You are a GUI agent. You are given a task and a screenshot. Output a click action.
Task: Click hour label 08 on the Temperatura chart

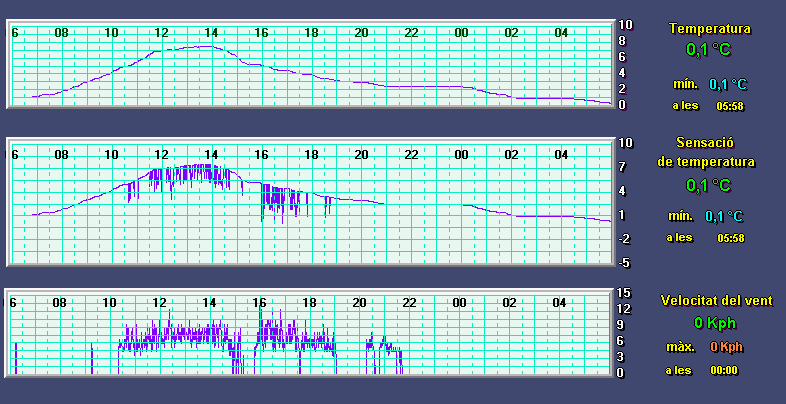[x=61, y=33]
